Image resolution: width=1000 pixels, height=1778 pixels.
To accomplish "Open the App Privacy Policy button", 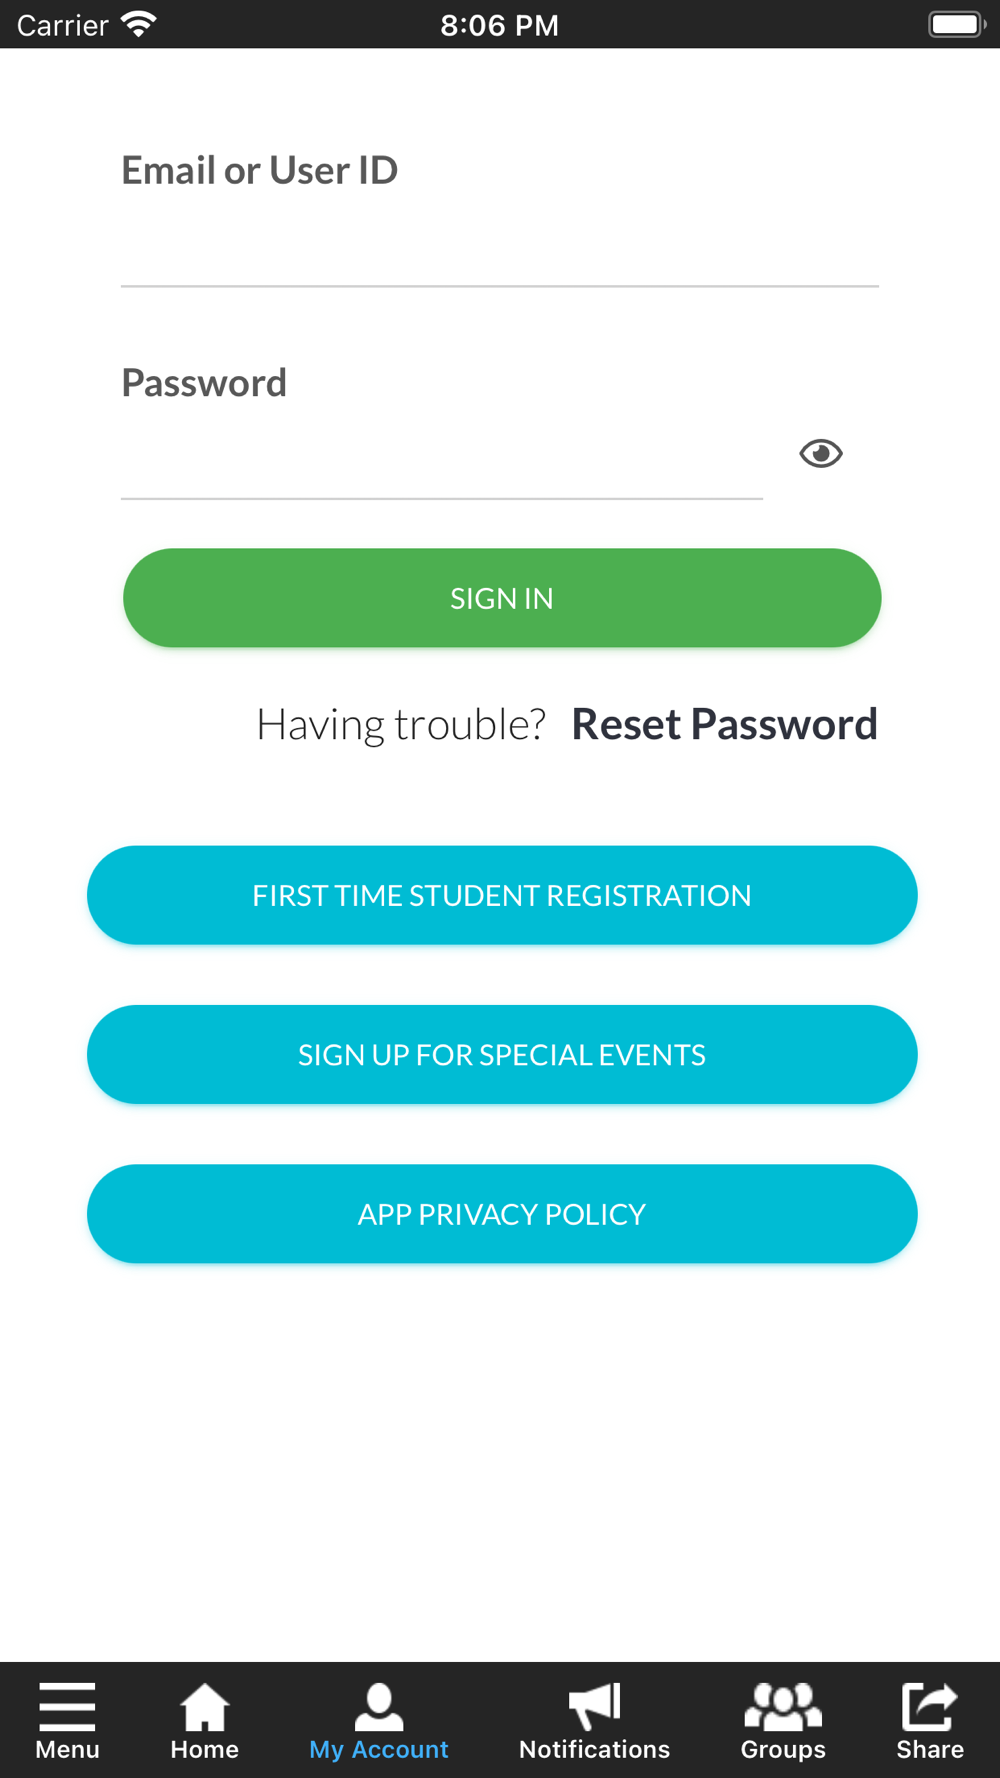I will tap(502, 1214).
